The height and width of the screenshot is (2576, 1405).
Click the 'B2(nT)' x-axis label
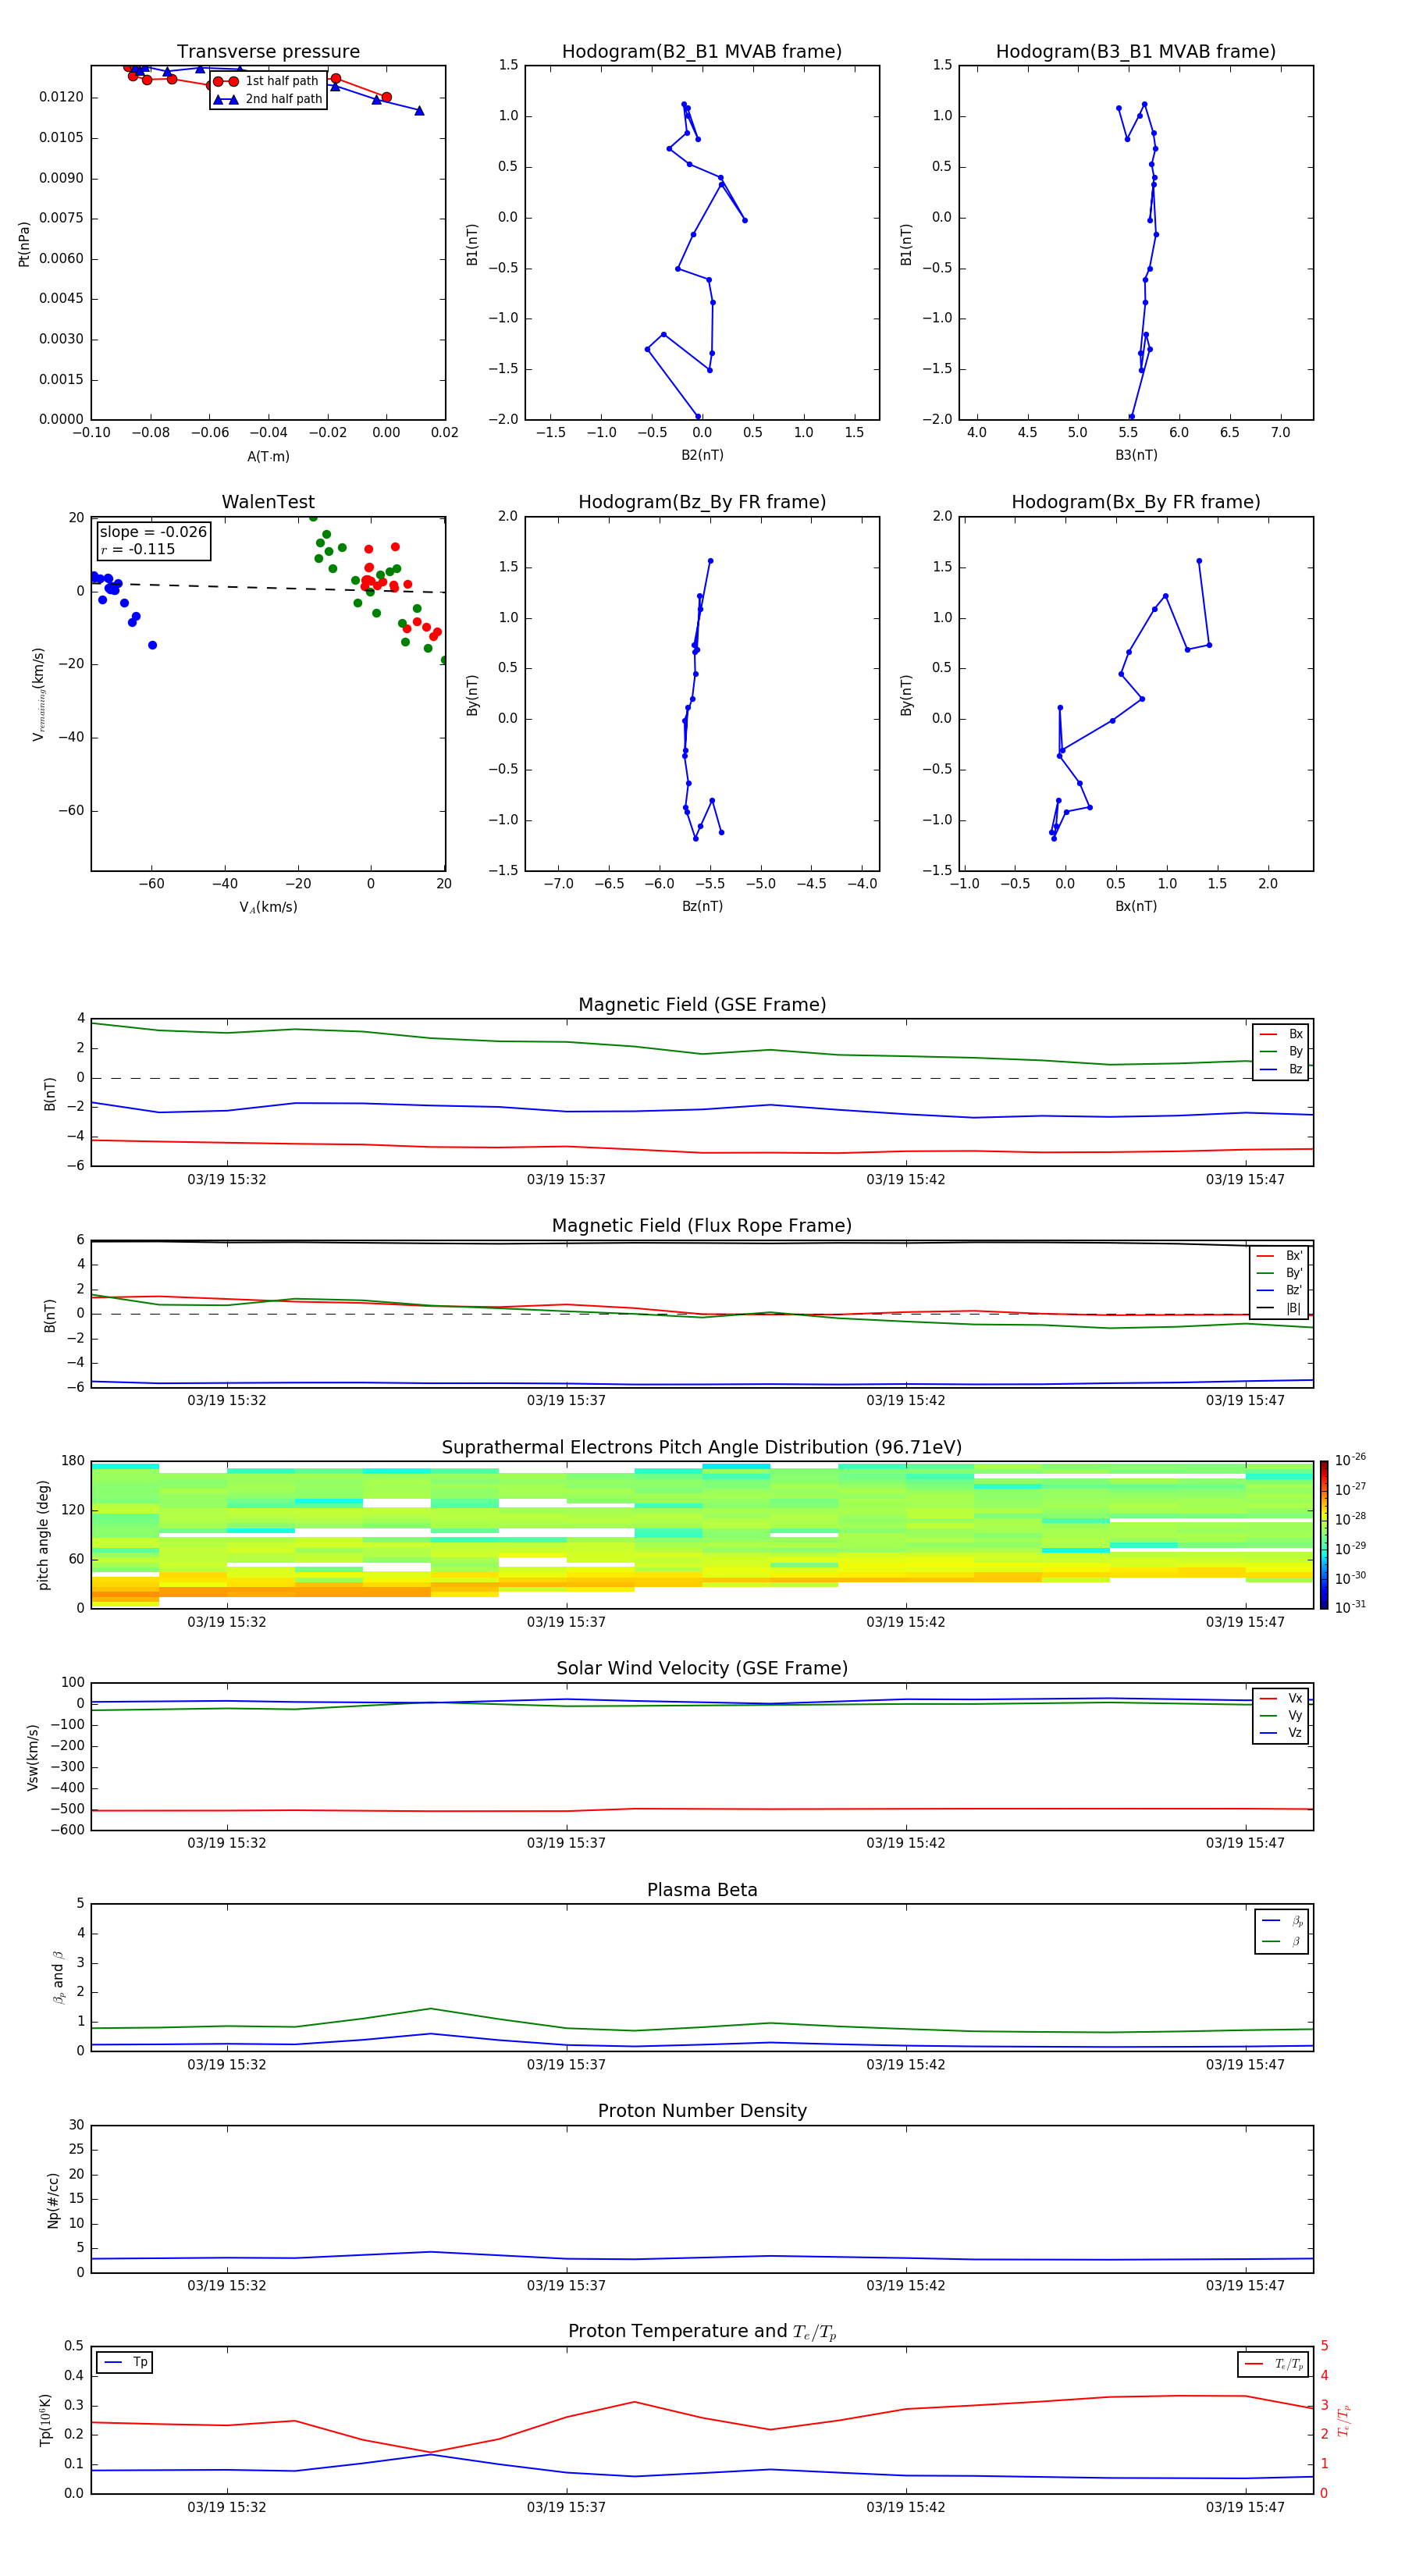702,455
